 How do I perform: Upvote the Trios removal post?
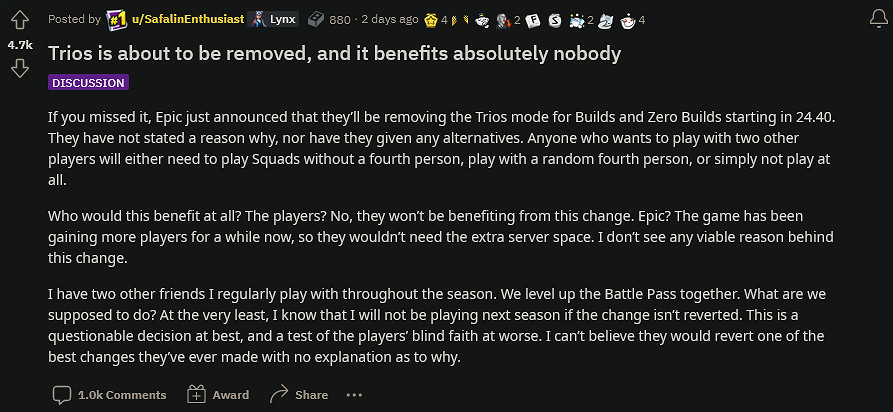[19, 21]
